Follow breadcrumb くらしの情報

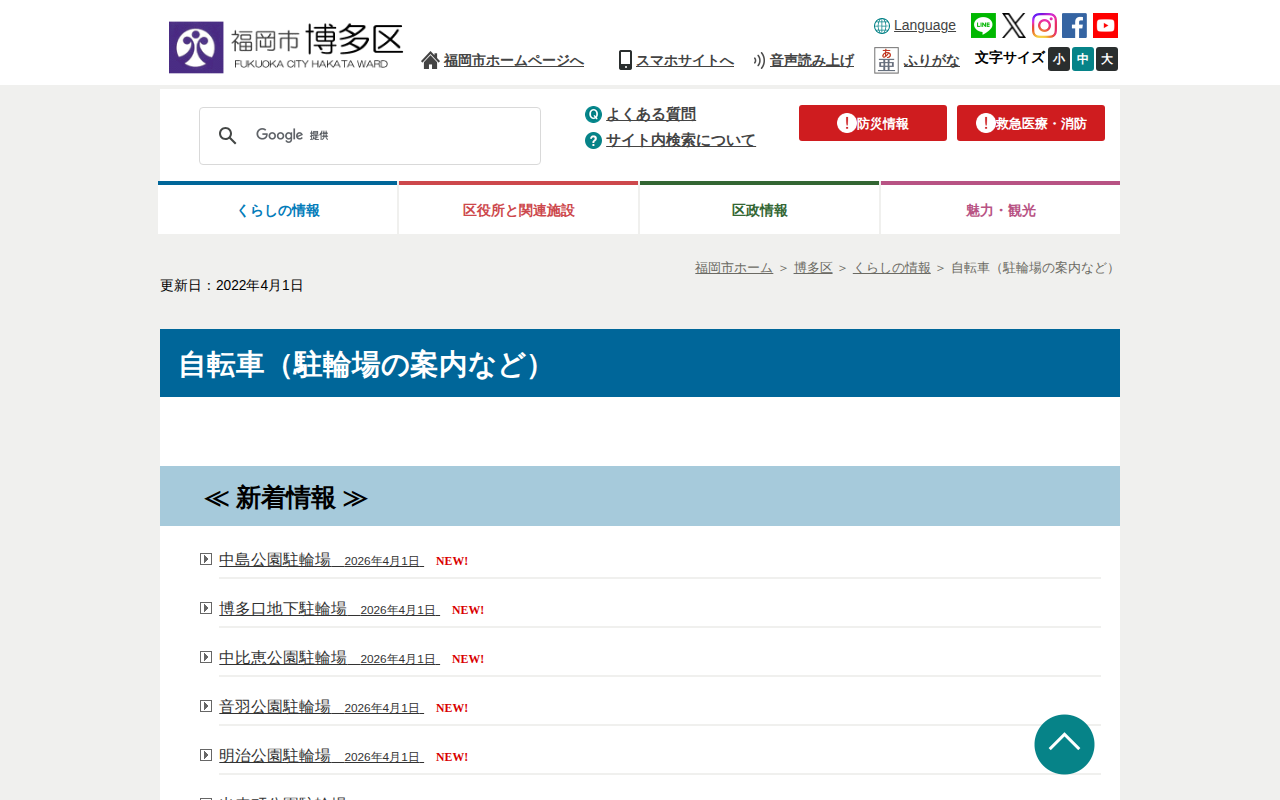click(x=892, y=268)
